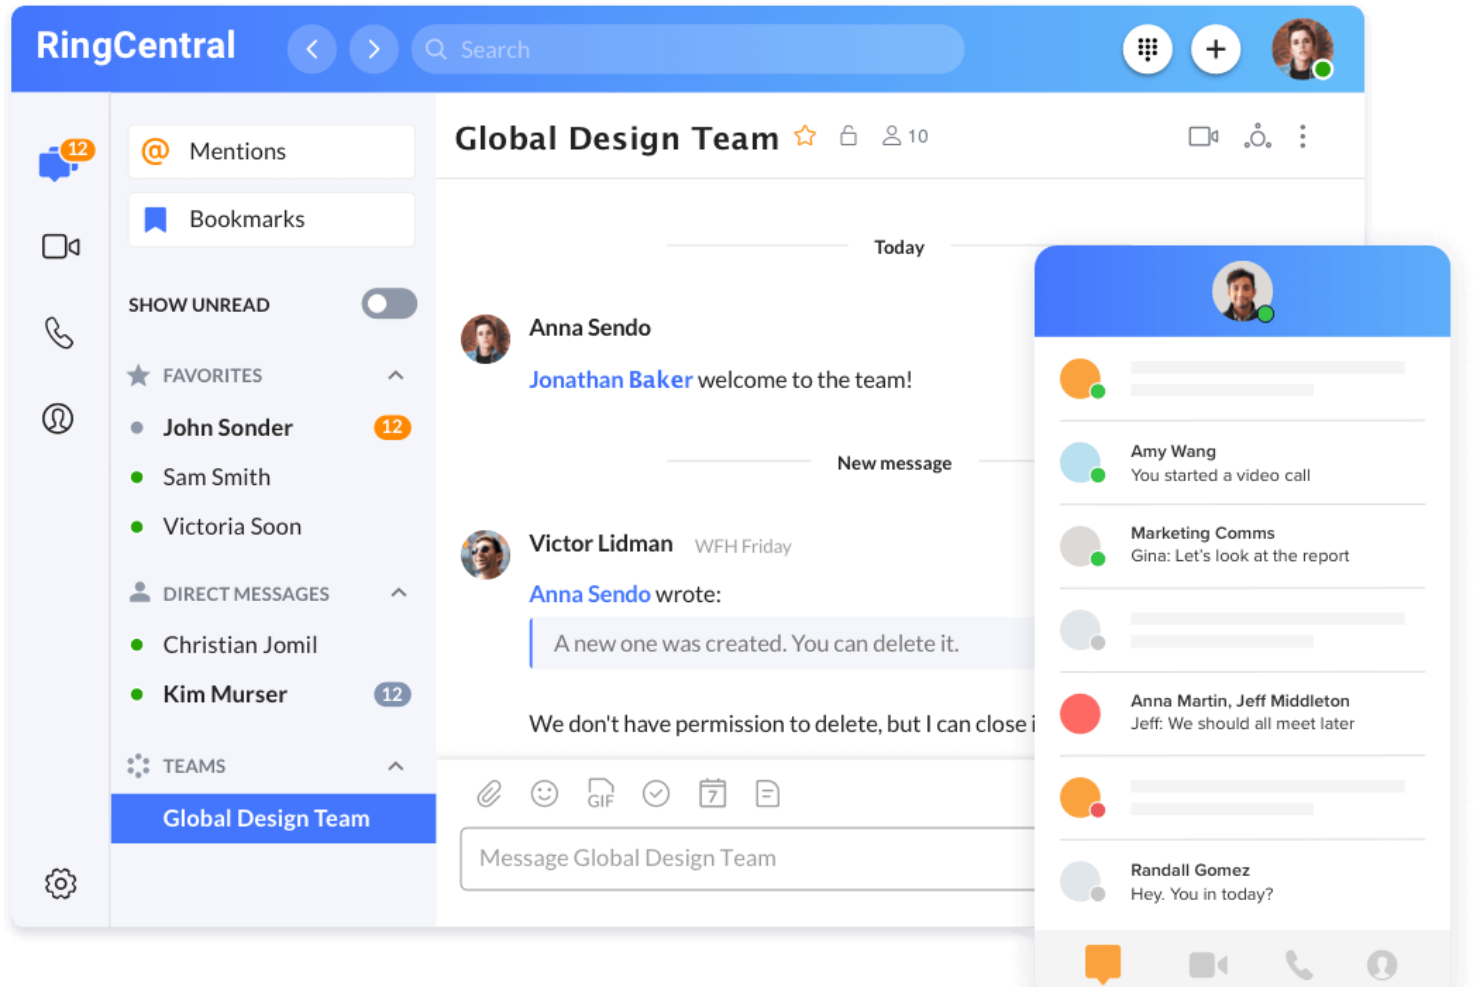This screenshot has height=987, width=1480.
Task: Collapse the Direct Messages section
Action: (399, 593)
